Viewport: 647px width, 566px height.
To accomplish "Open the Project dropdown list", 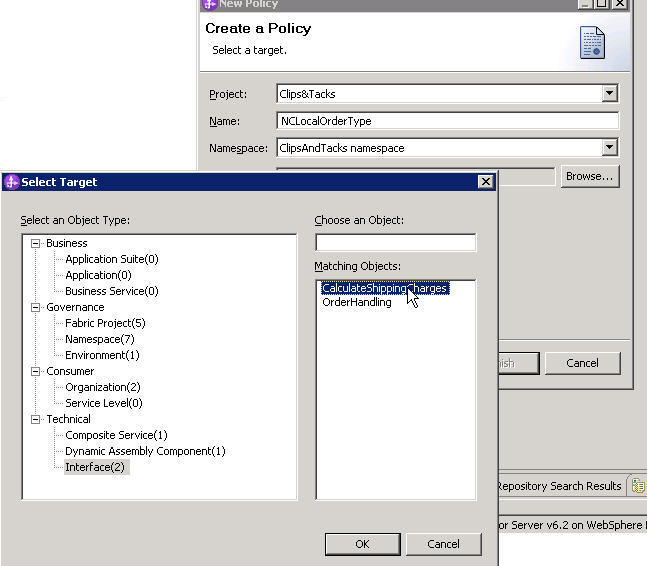I will [609, 94].
